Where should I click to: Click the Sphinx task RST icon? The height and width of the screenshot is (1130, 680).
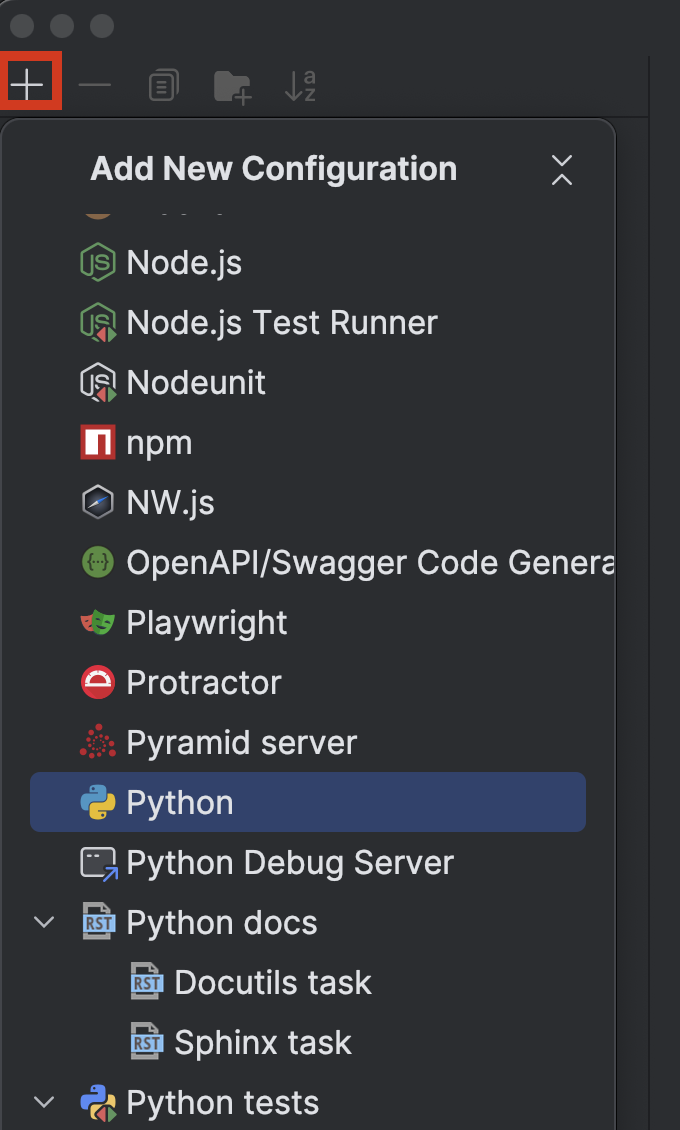[147, 1042]
